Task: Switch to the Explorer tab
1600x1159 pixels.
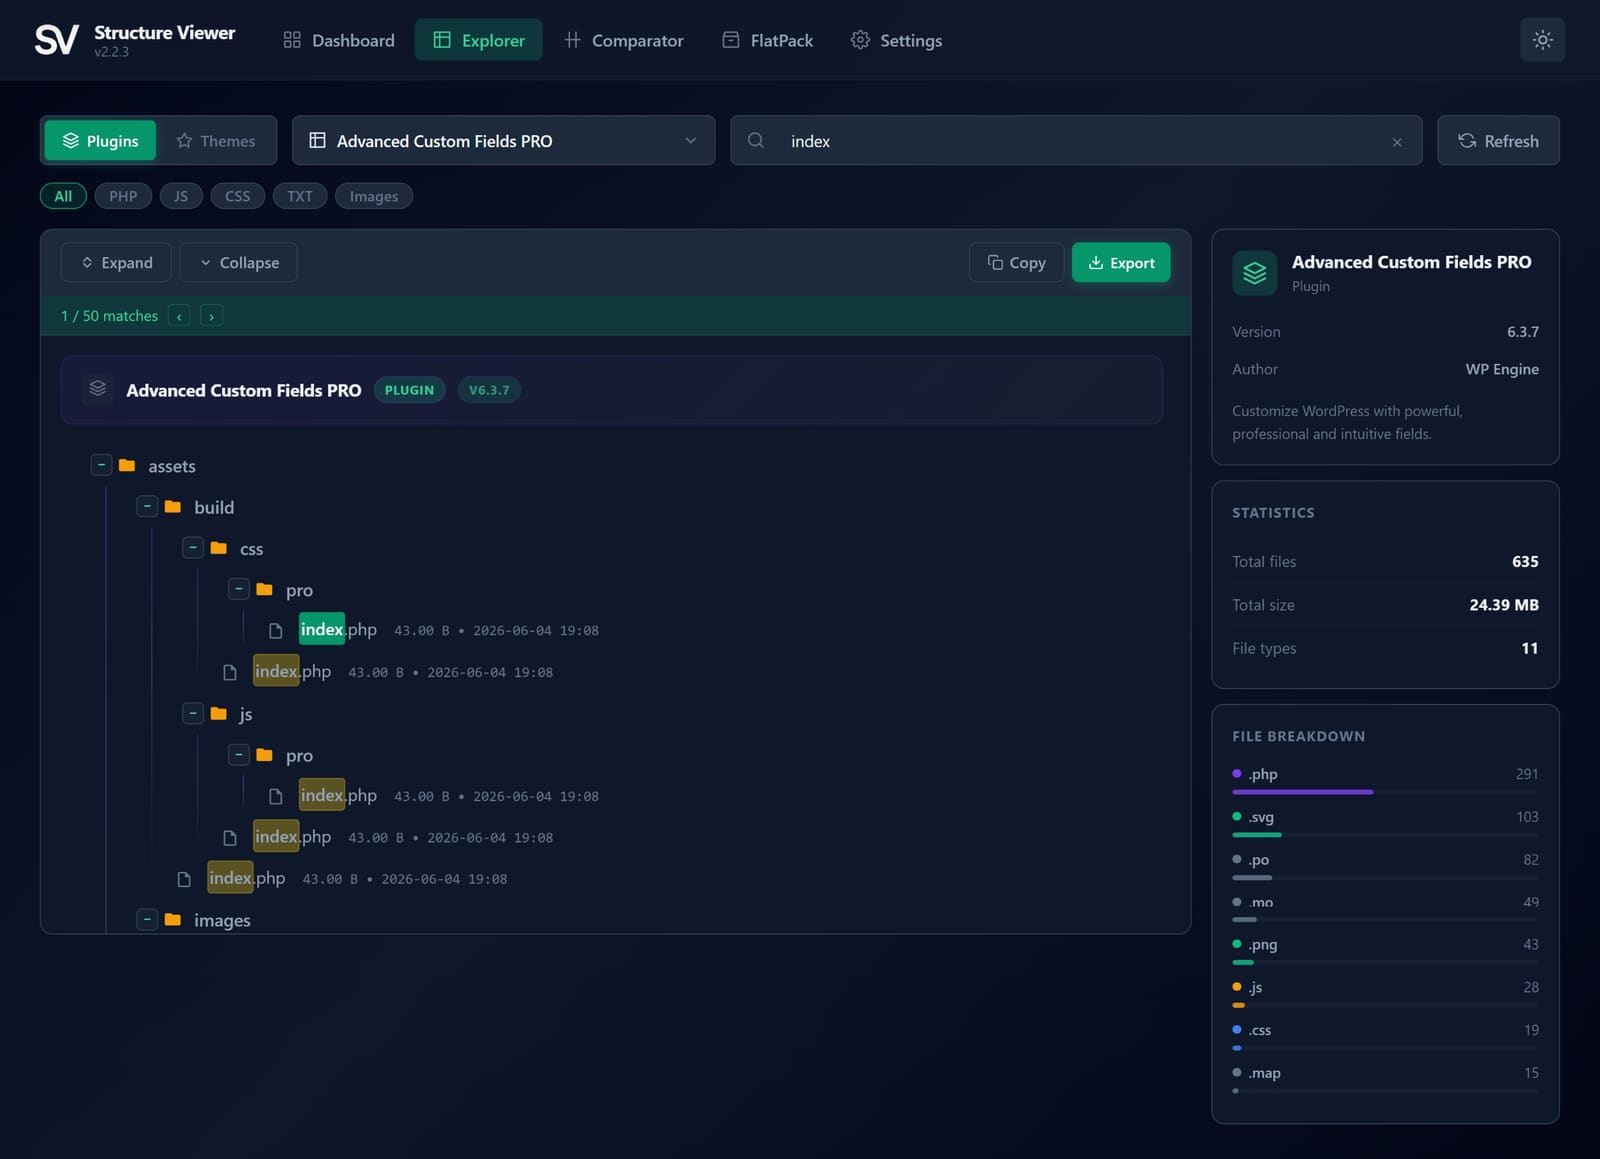Action: click(x=478, y=40)
